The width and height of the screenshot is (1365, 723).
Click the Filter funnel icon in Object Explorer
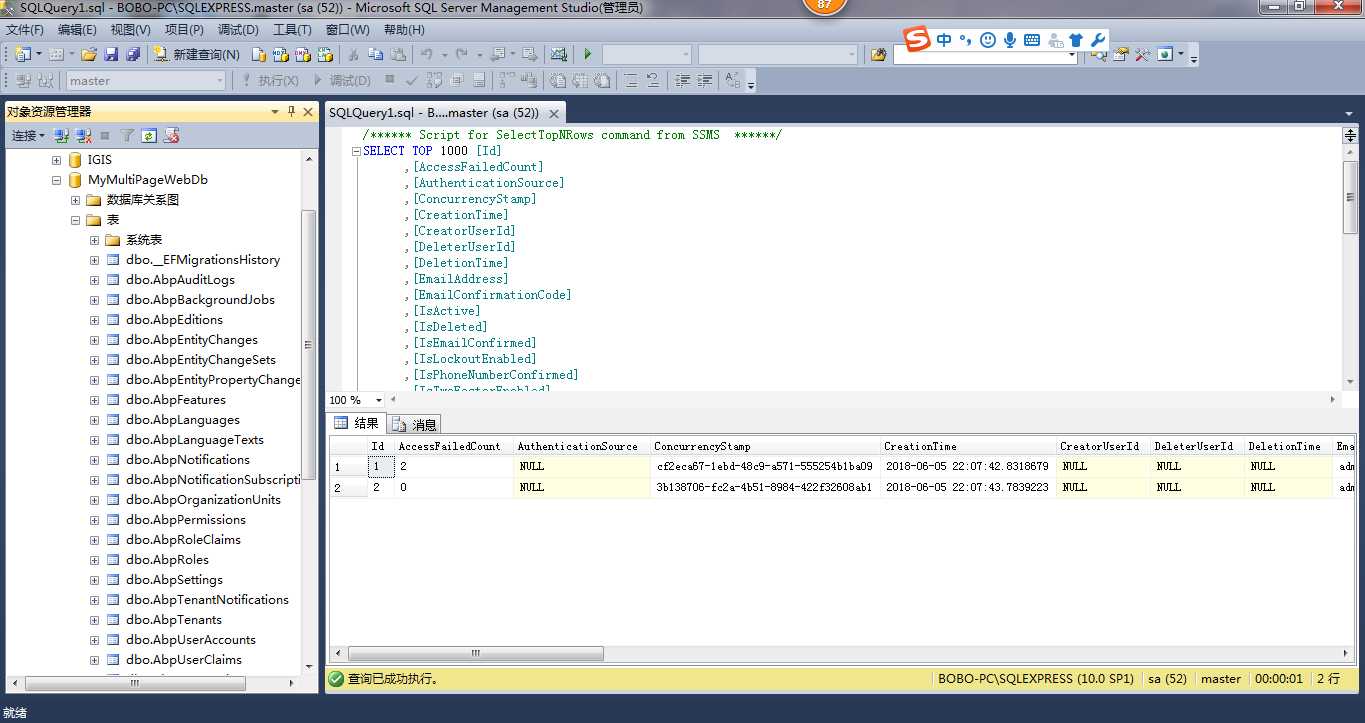pyautogui.click(x=127, y=135)
